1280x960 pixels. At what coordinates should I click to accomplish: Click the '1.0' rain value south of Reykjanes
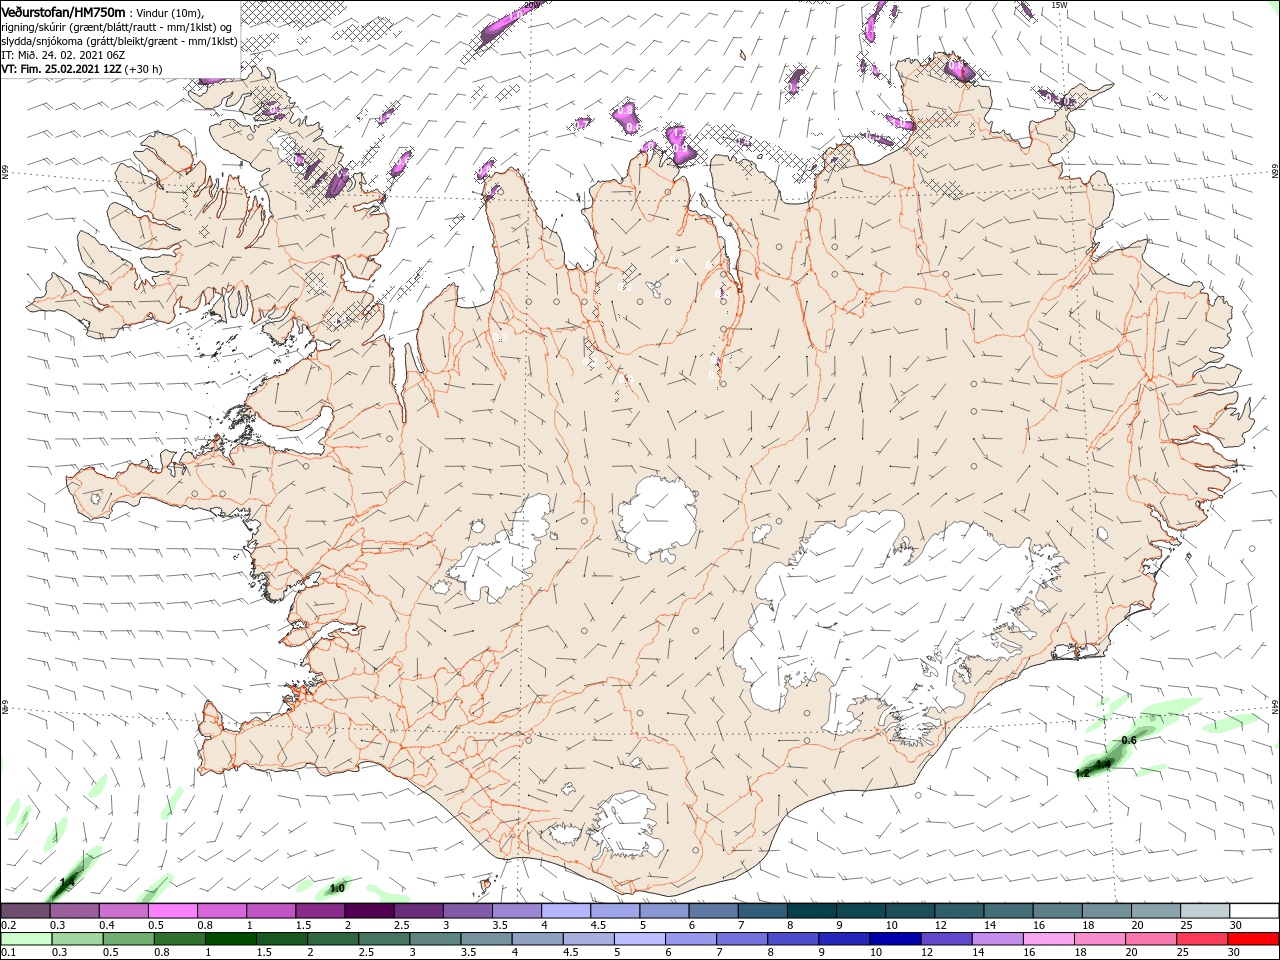click(337, 888)
